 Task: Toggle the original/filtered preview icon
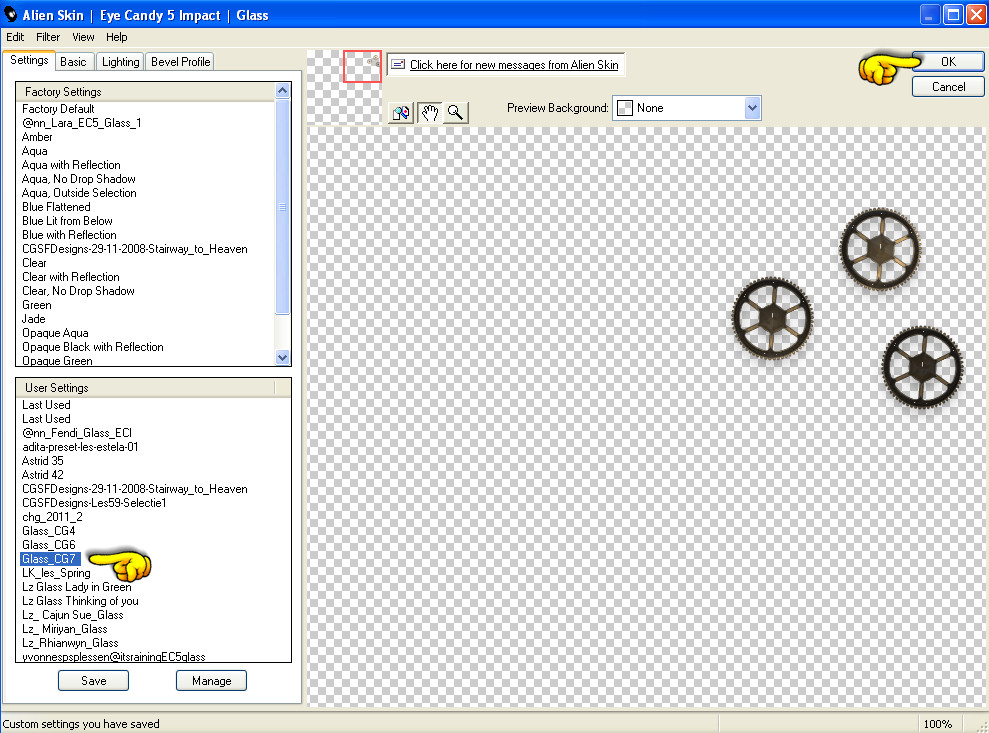pos(401,113)
